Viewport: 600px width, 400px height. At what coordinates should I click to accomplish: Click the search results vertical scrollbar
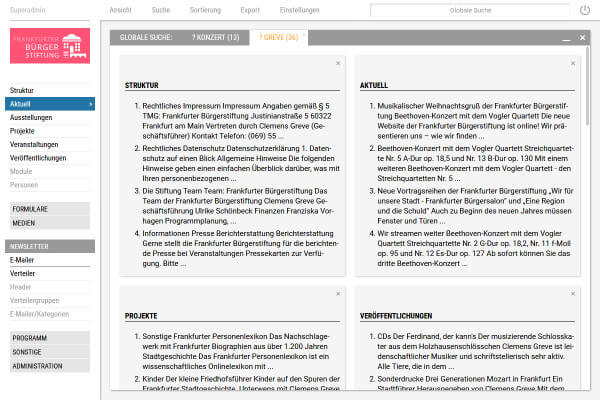pyautogui.click(x=587, y=85)
